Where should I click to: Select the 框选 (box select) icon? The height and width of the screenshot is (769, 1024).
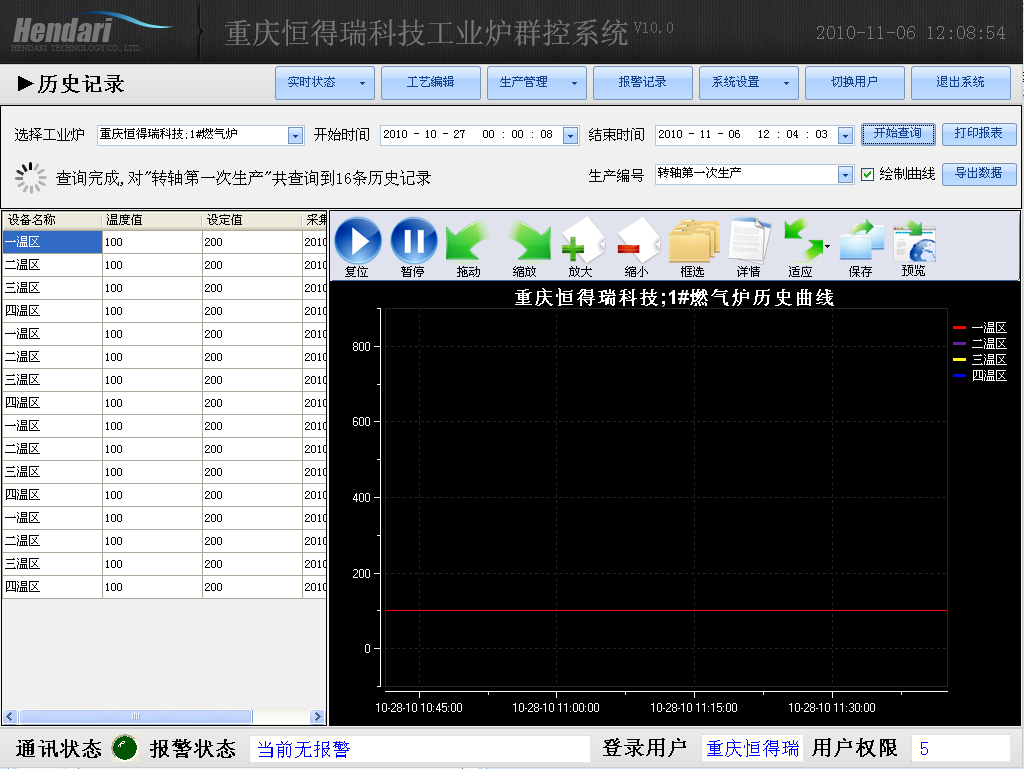pyautogui.click(x=692, y=242)
